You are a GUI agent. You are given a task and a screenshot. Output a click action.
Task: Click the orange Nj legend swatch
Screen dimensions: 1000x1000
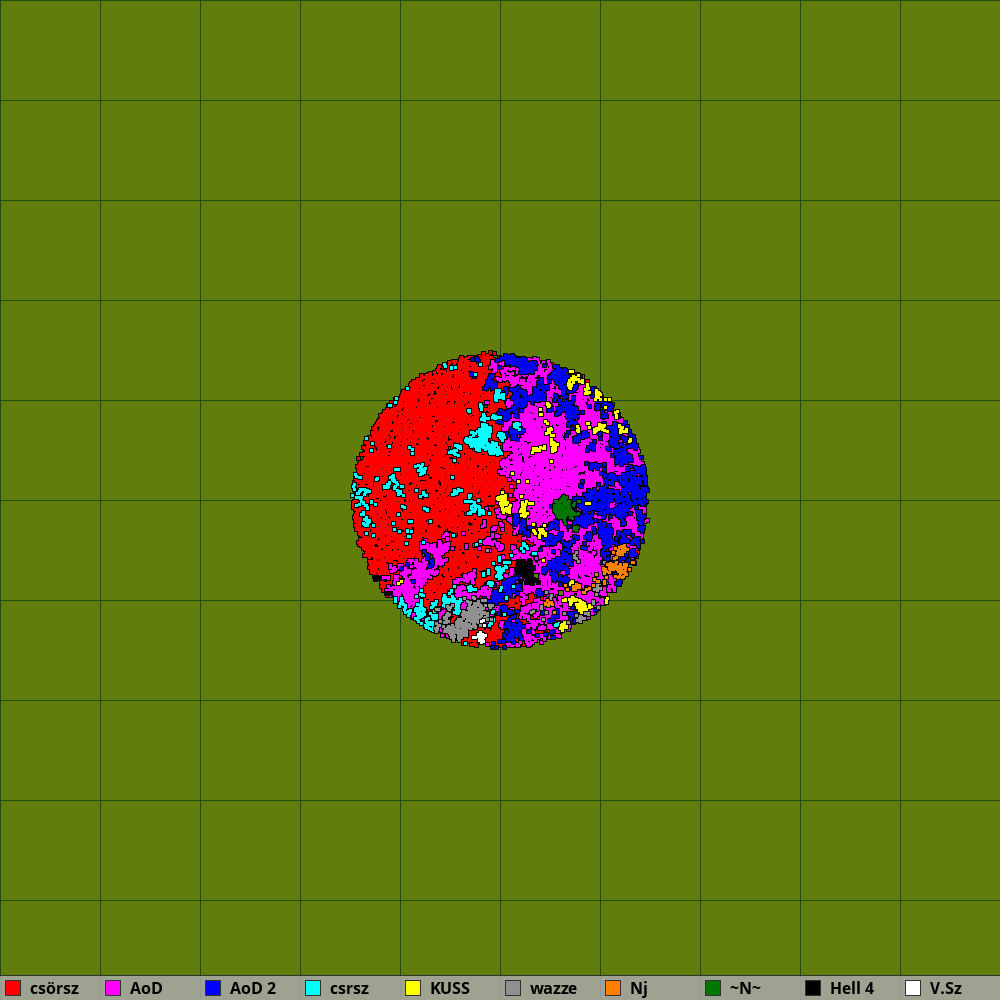[613, 988]
